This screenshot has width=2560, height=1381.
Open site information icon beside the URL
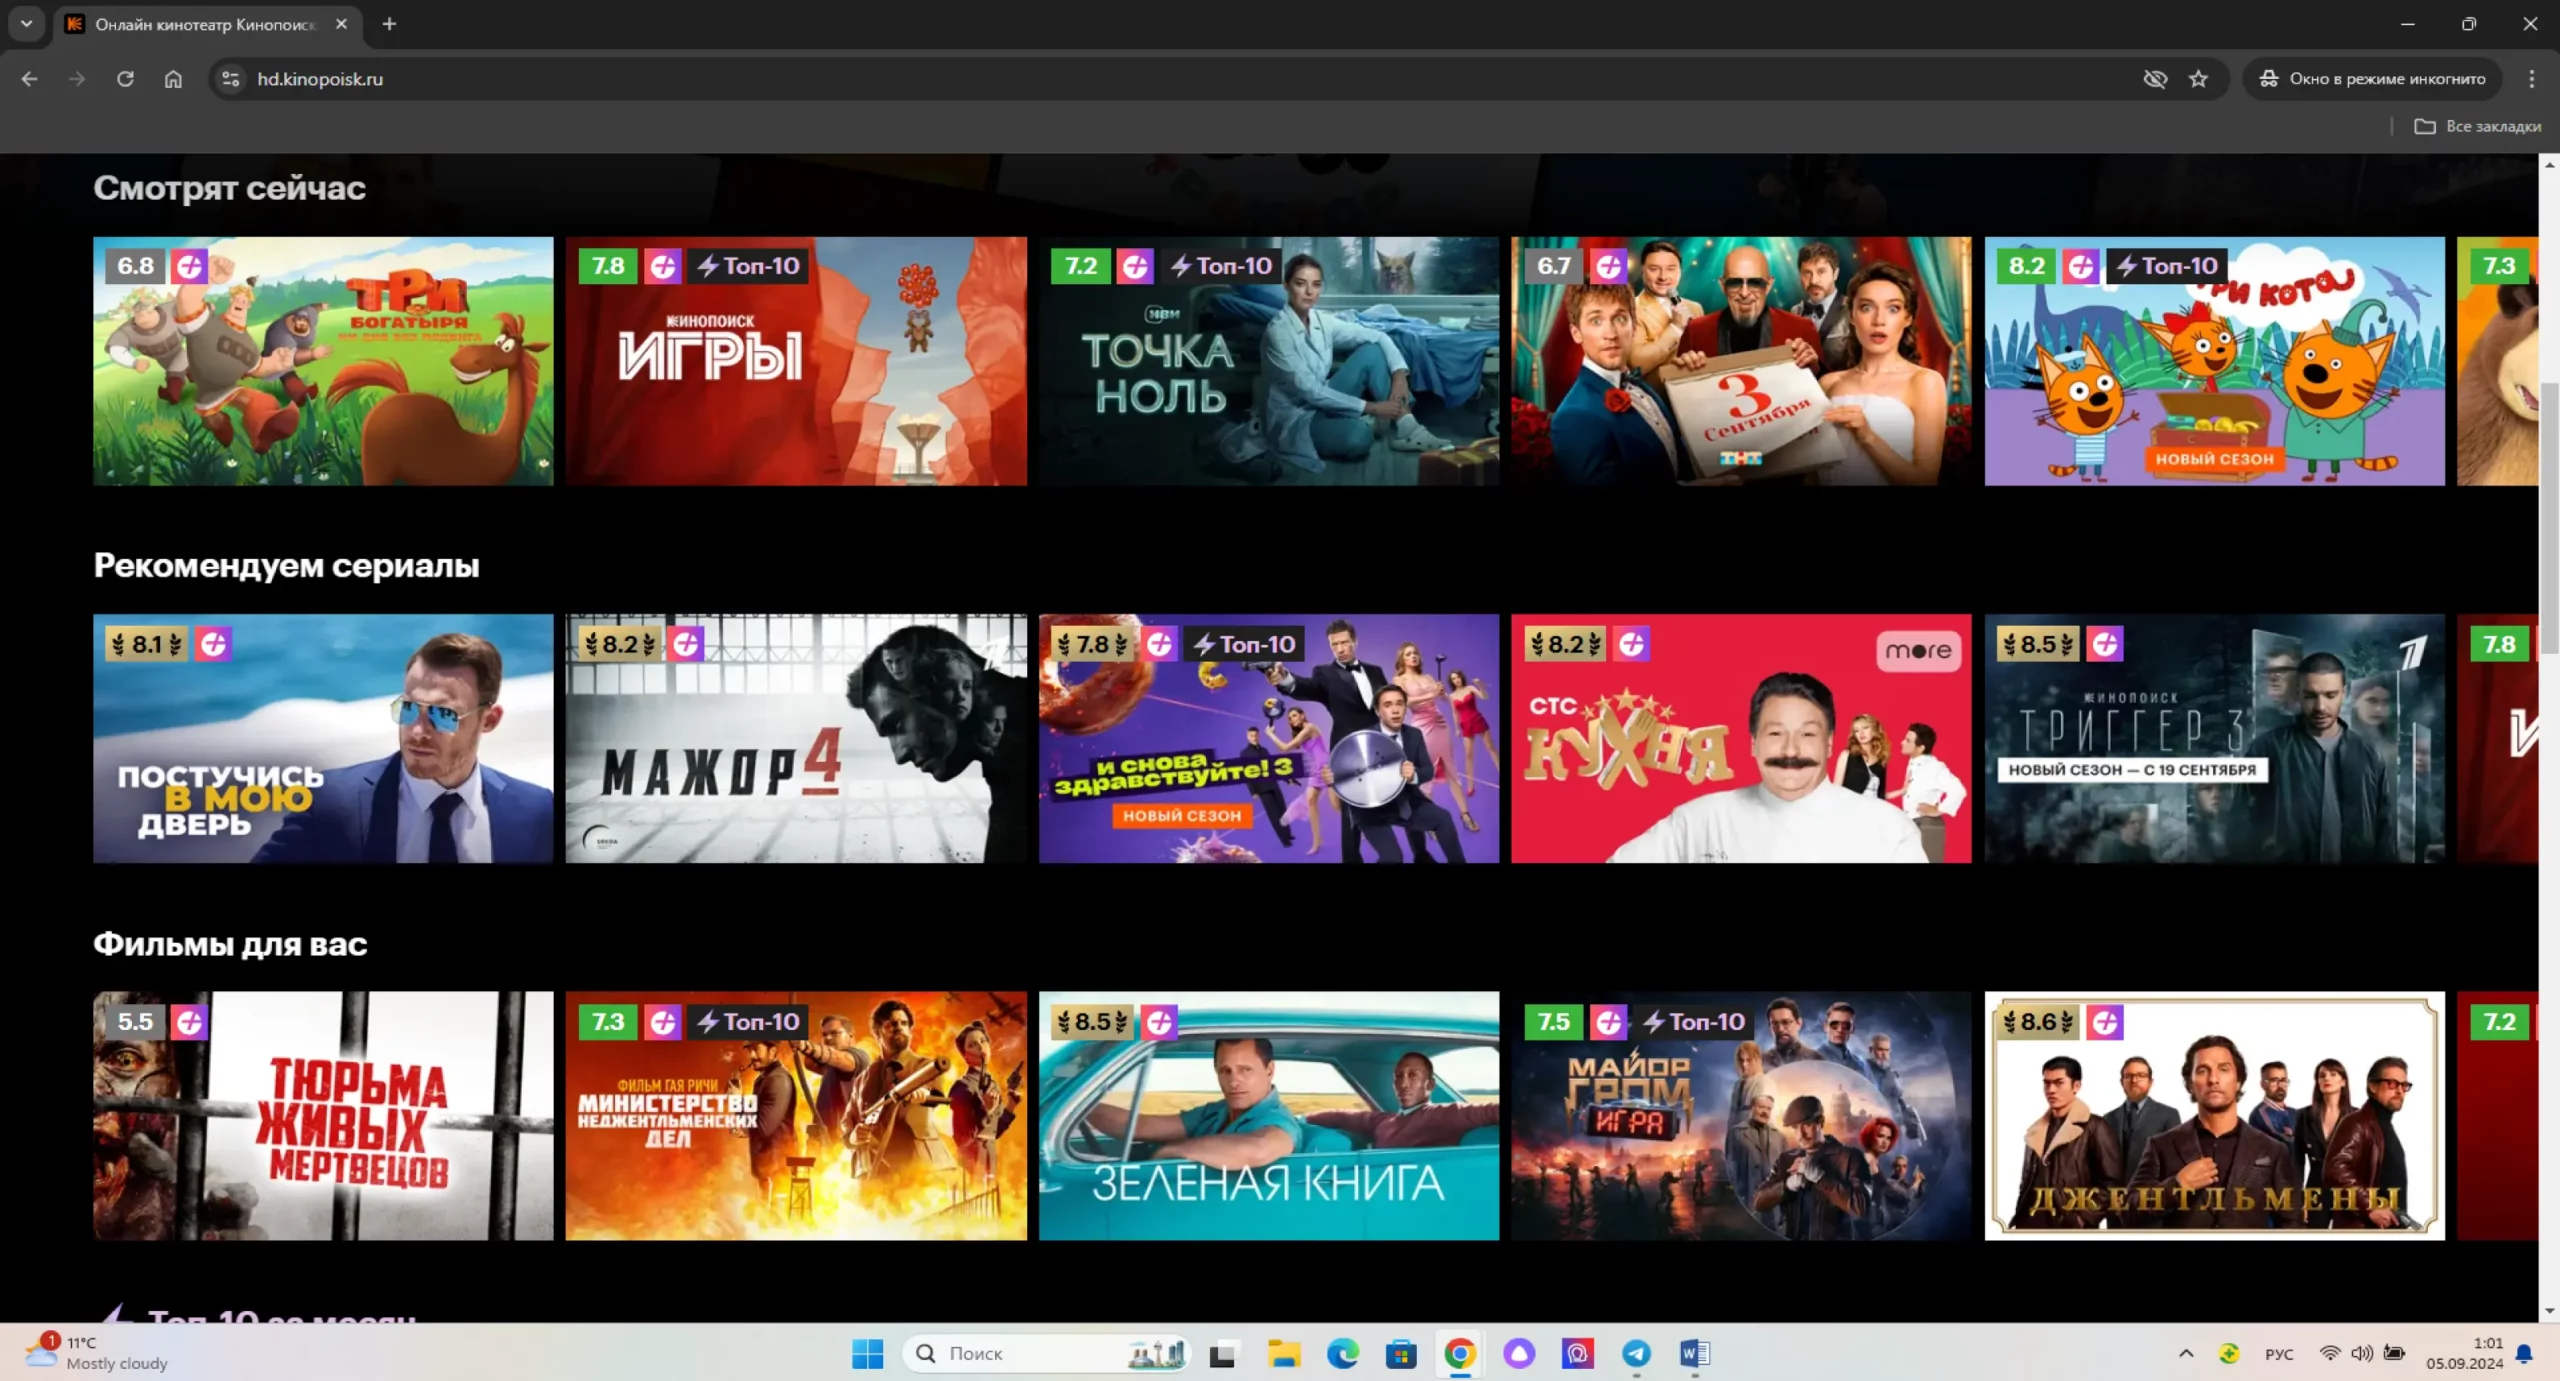tap(231, 79)
